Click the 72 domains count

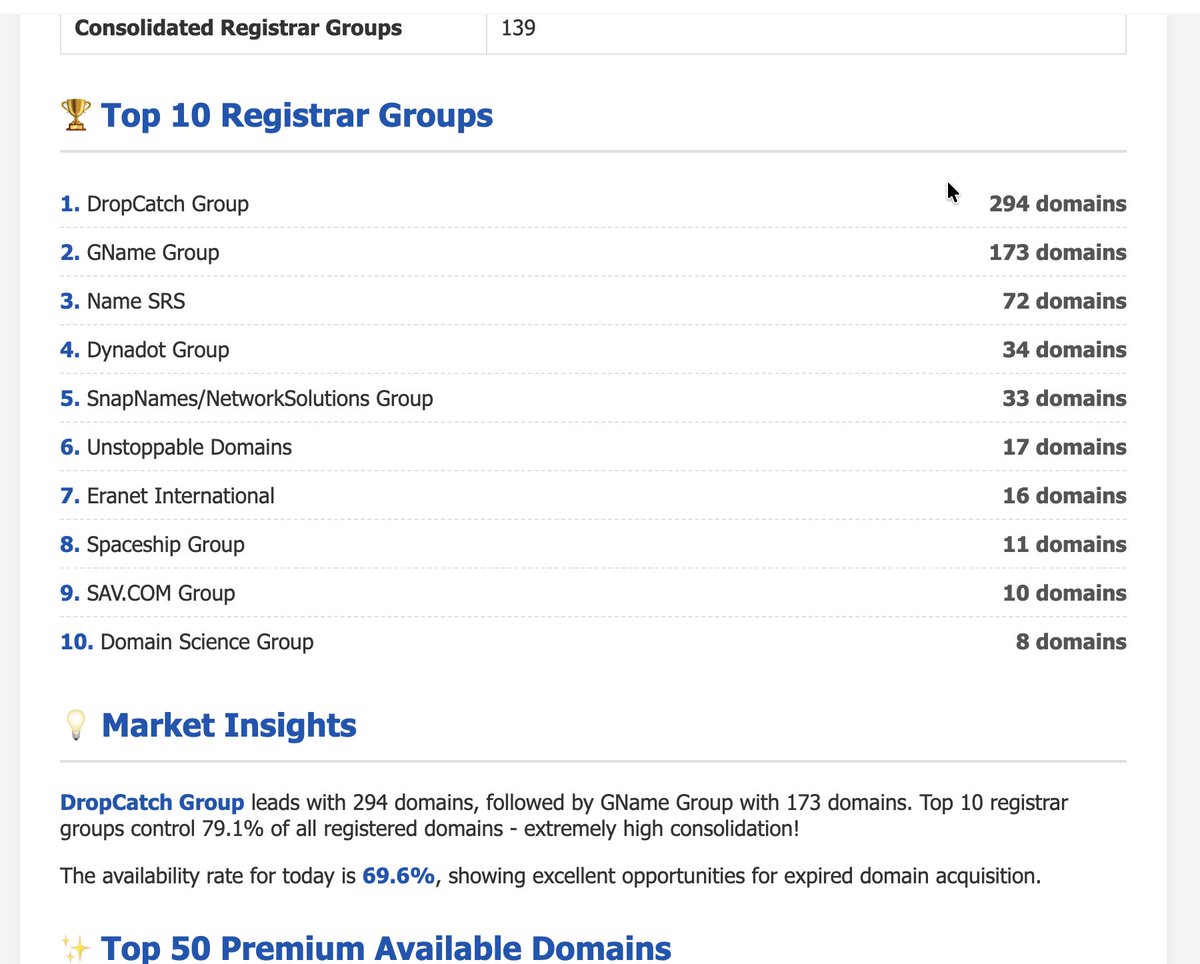click(x=1064, y=301)
